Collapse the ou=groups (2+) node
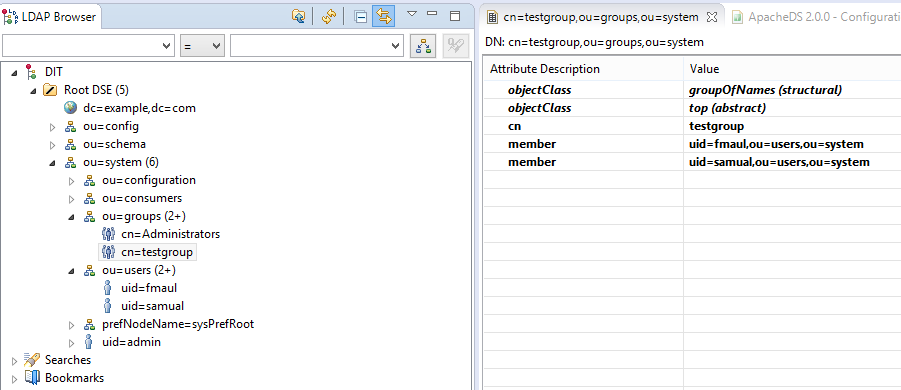Screen dimensions: 901x390 pyautogui.click(x=71, y=217)
